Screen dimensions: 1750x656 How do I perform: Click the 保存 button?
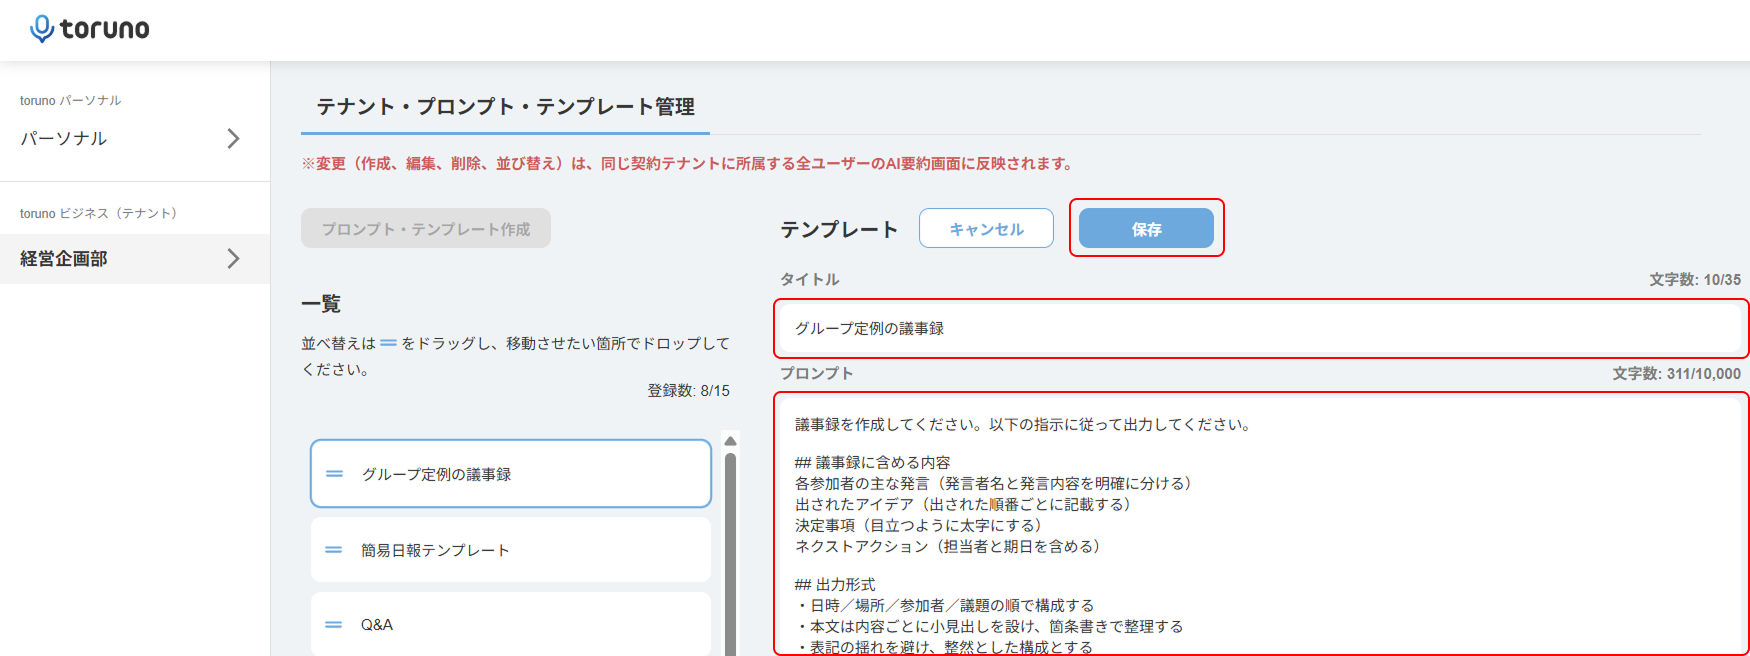(x=1146, y=229)
